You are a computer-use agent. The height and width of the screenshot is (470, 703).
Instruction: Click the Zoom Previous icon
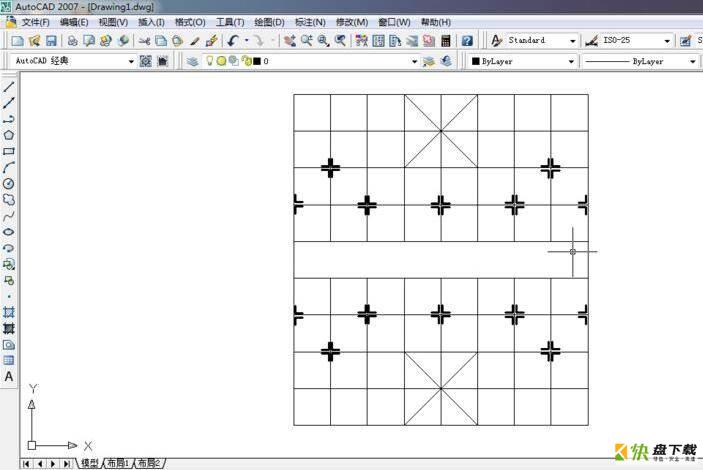(341, 41)
